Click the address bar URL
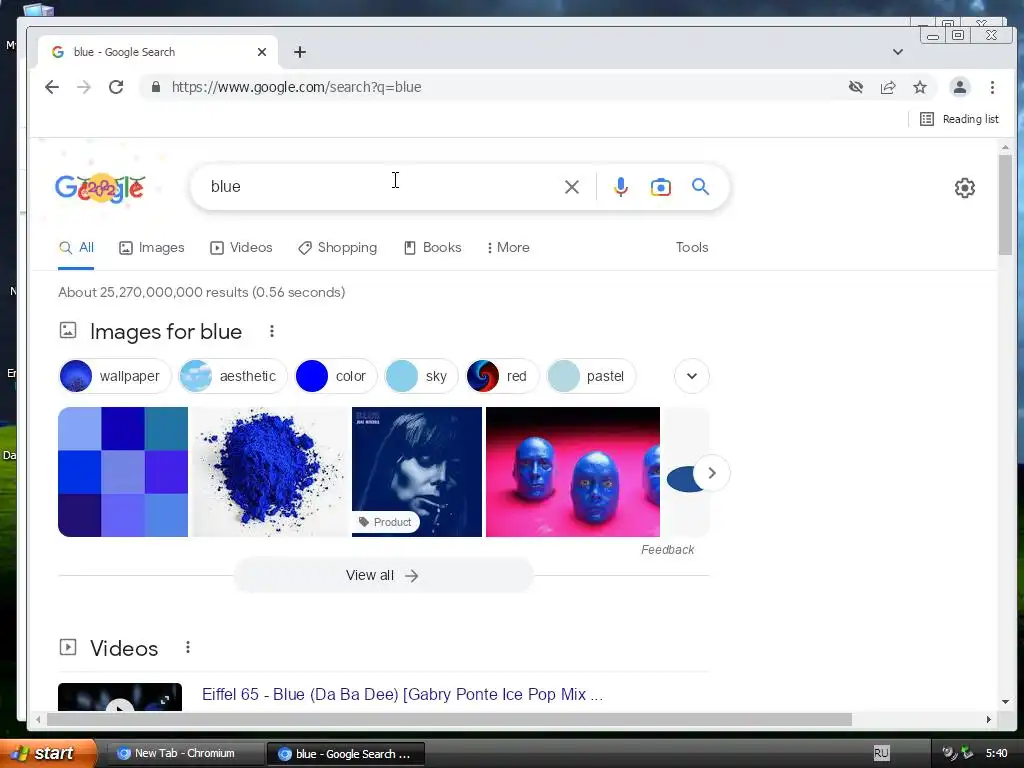Screen dimensions: 1024x768 click(x=296, y=87)
